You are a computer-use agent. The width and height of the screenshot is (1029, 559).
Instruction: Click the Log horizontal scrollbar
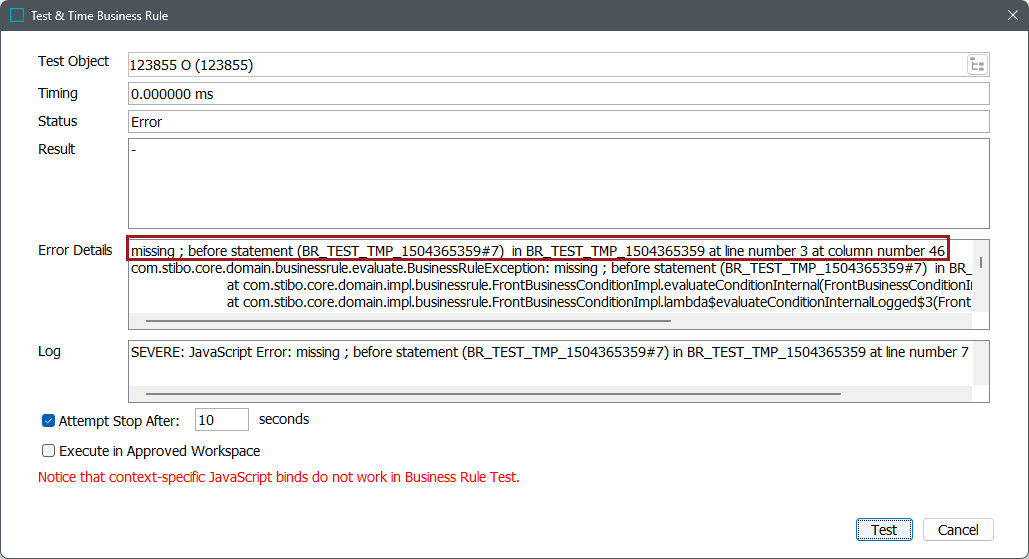click(493, 394)
